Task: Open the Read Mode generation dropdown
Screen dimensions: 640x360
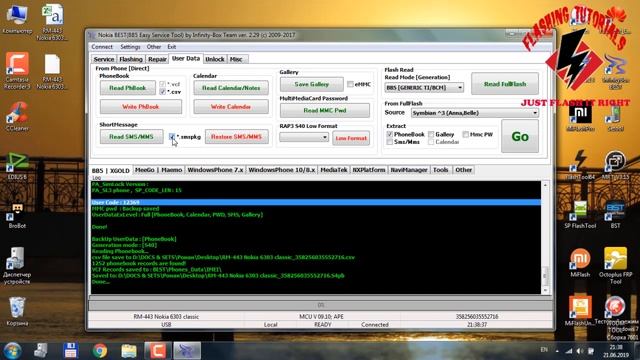Action: pyautogui.click(x=424, y=87)
